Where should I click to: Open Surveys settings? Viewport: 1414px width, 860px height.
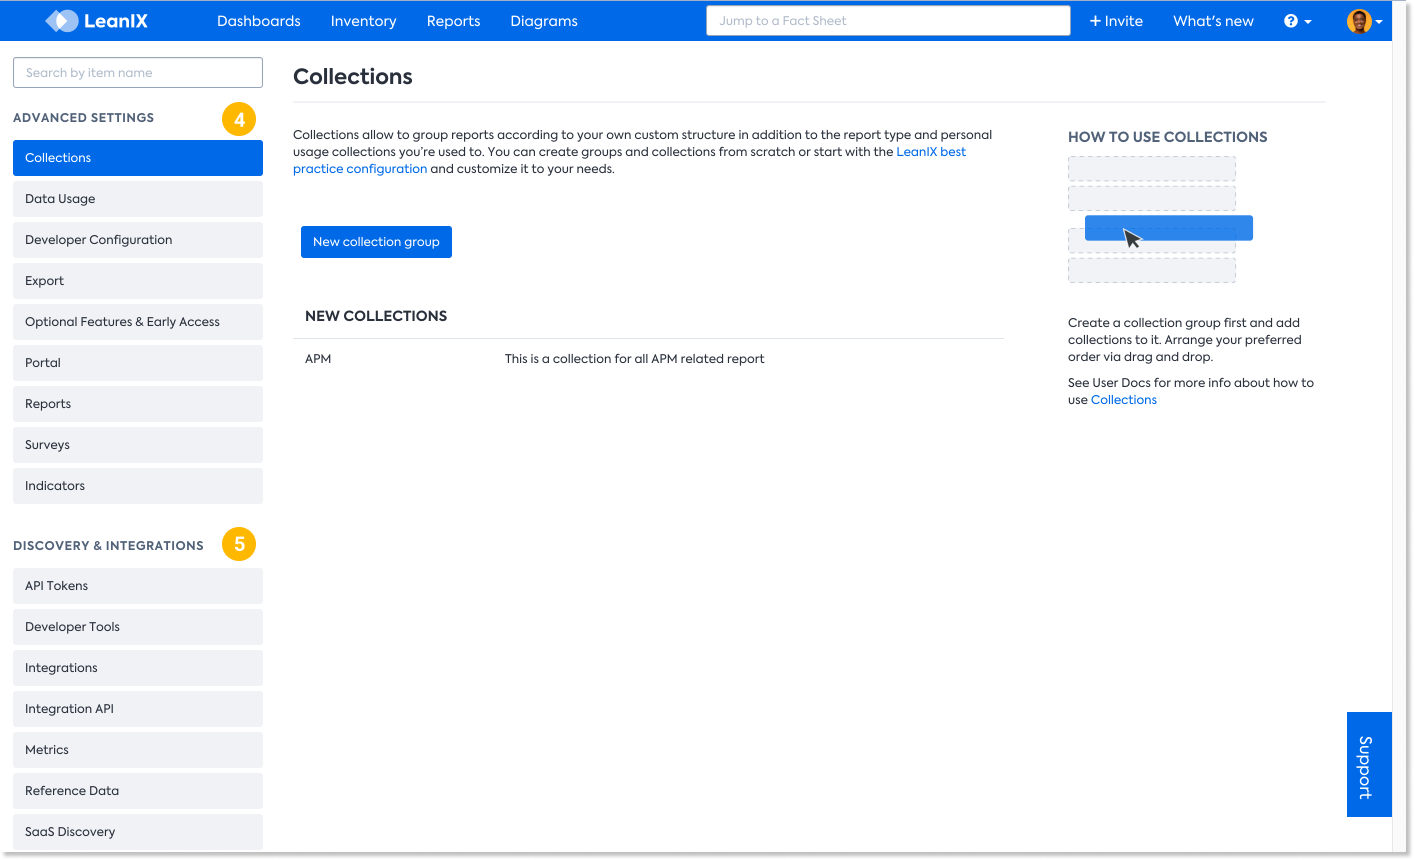coord(138,445)
